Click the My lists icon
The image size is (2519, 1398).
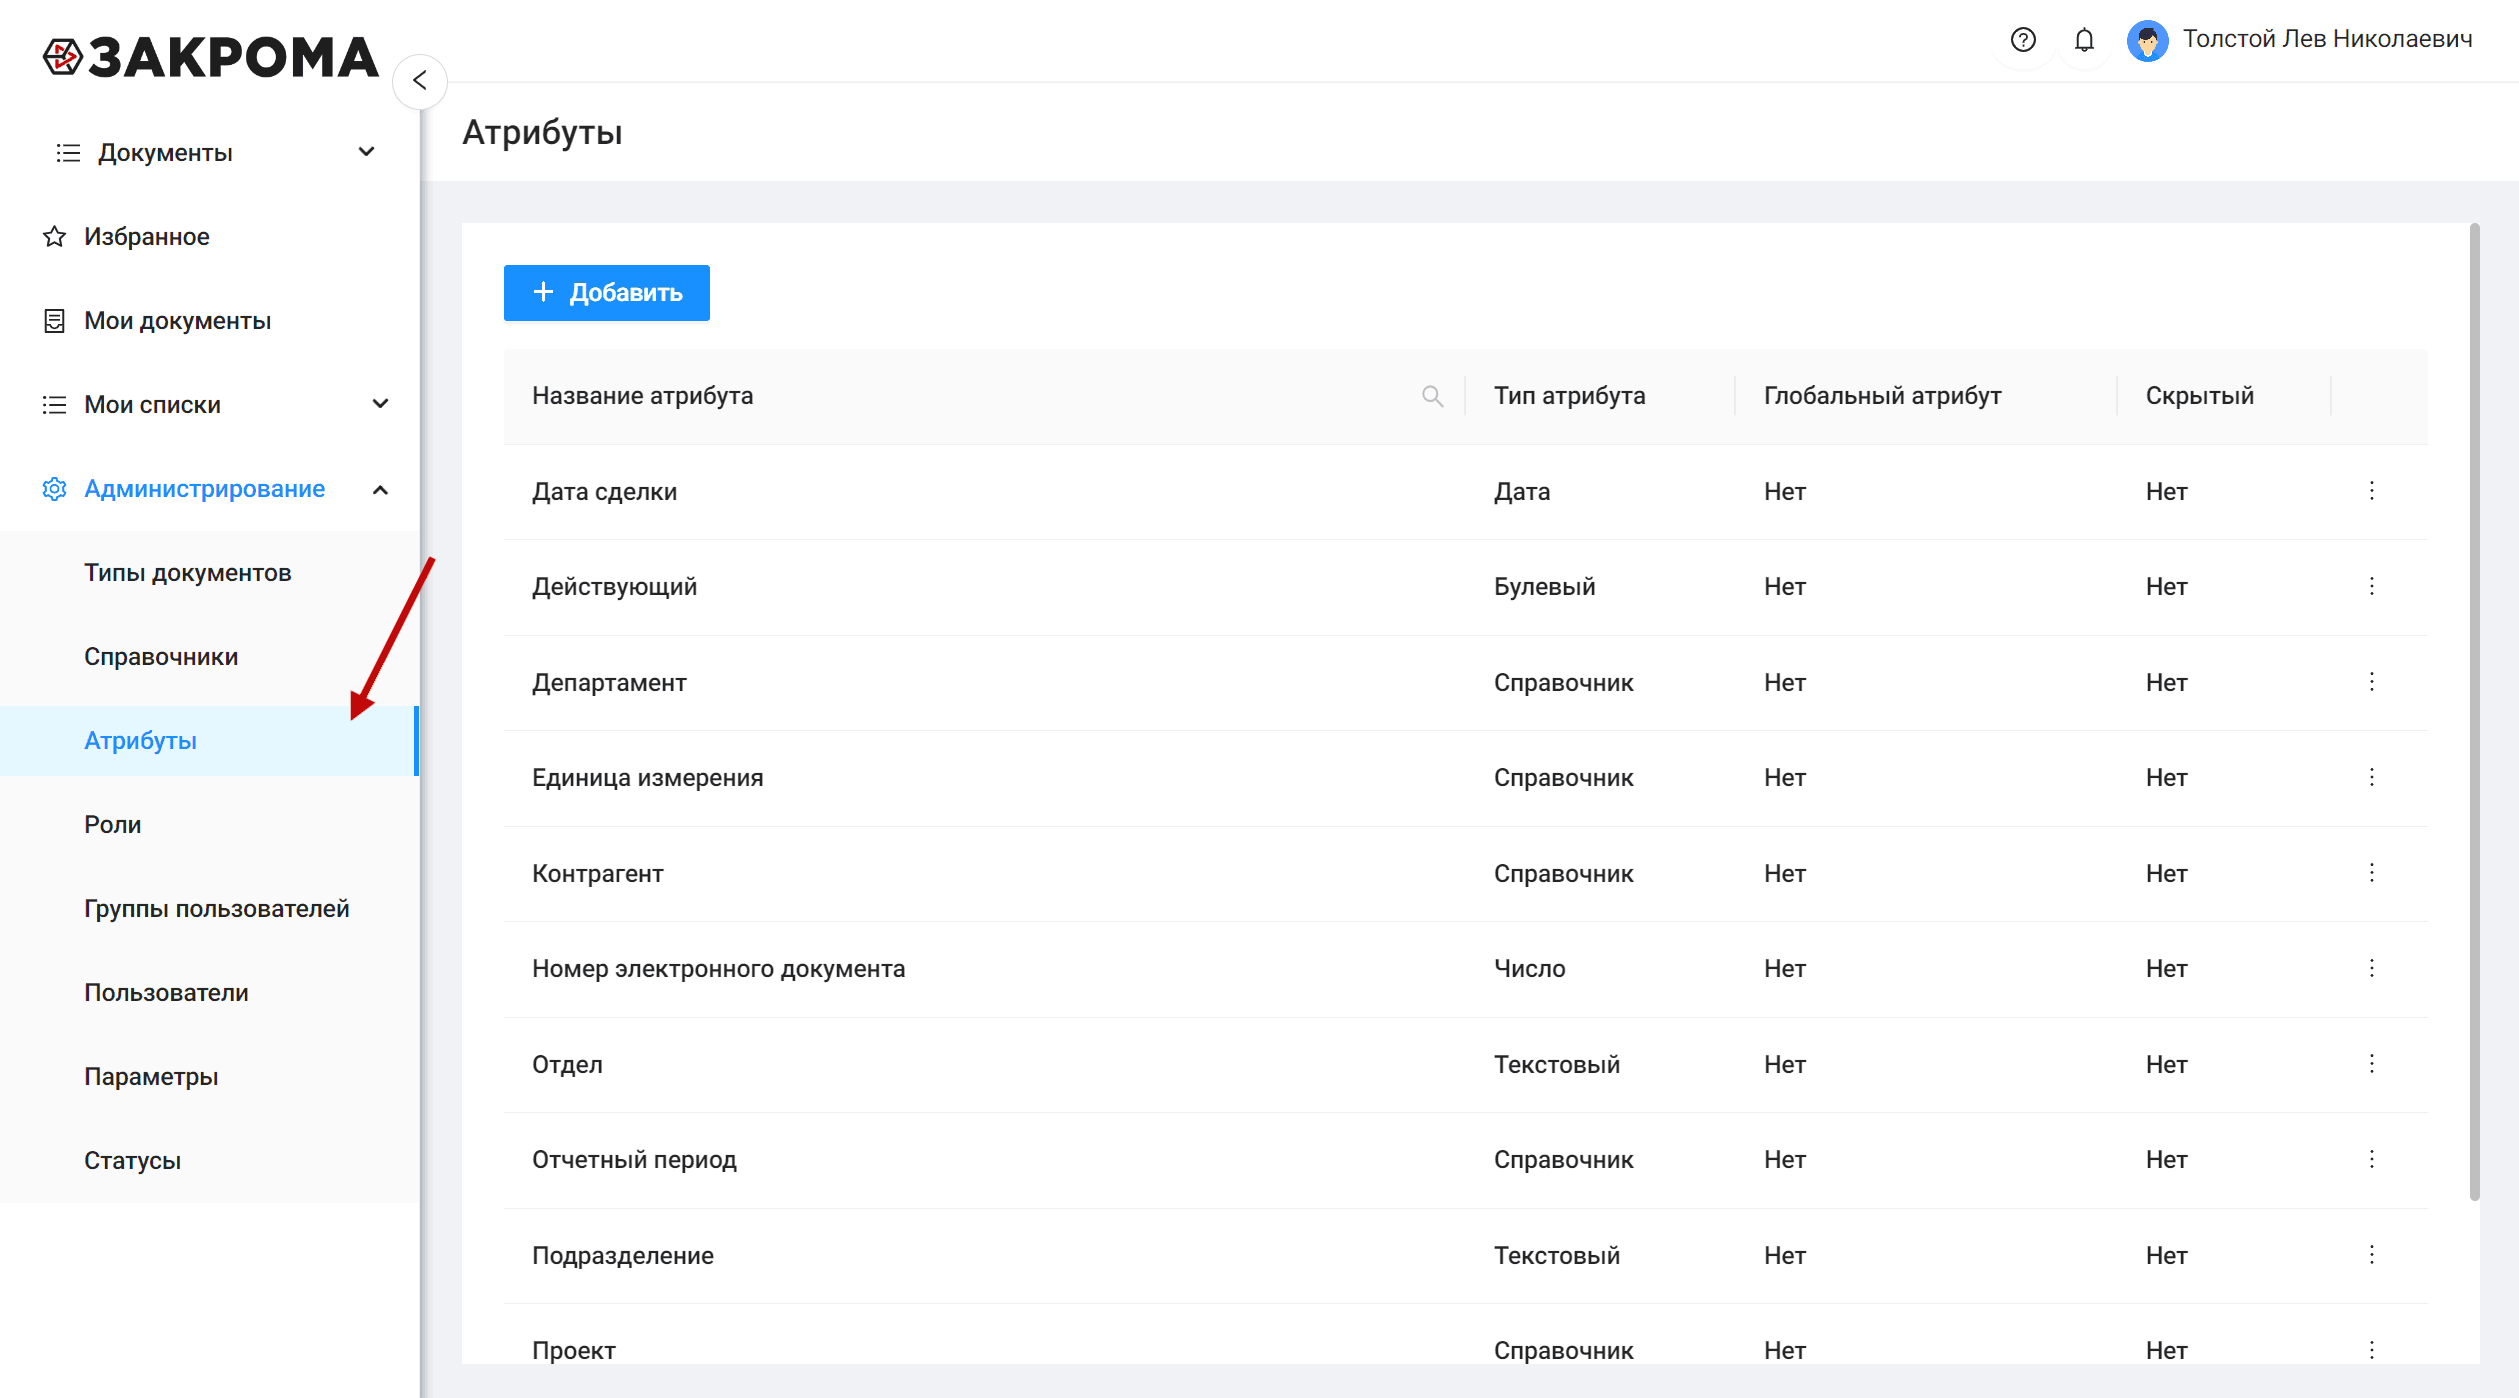pyautogui.click(x=54, y=405)
